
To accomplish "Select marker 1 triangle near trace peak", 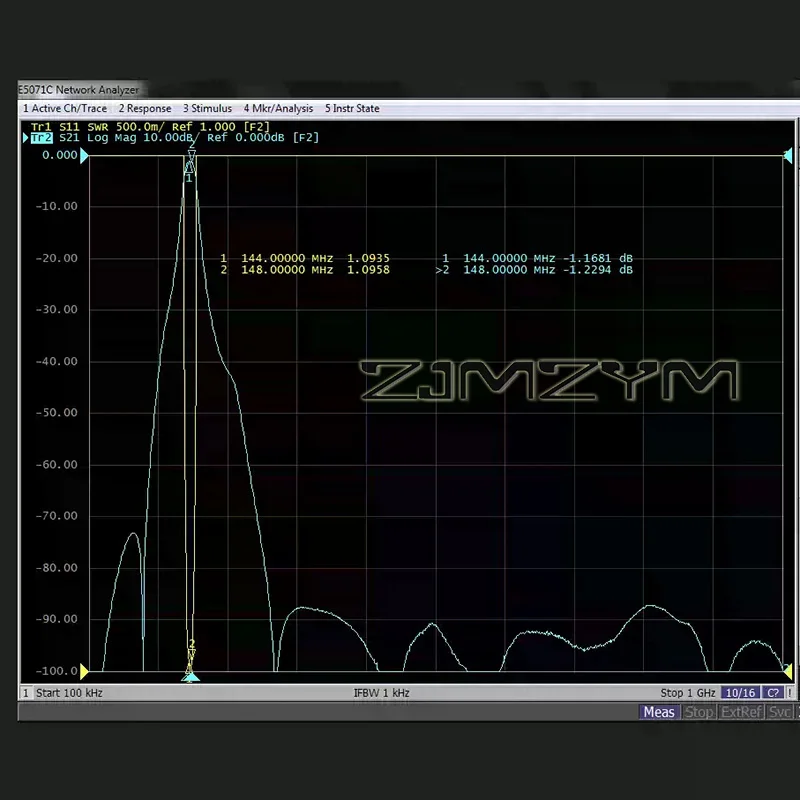I will [x=190, y=167].
